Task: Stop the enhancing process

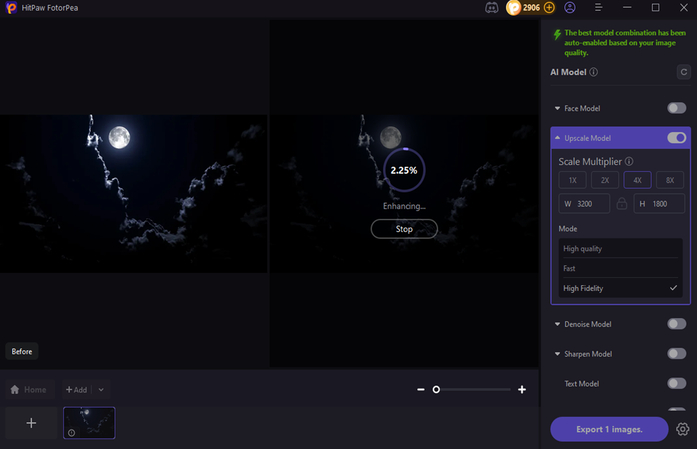Action: tap(404, 229)
